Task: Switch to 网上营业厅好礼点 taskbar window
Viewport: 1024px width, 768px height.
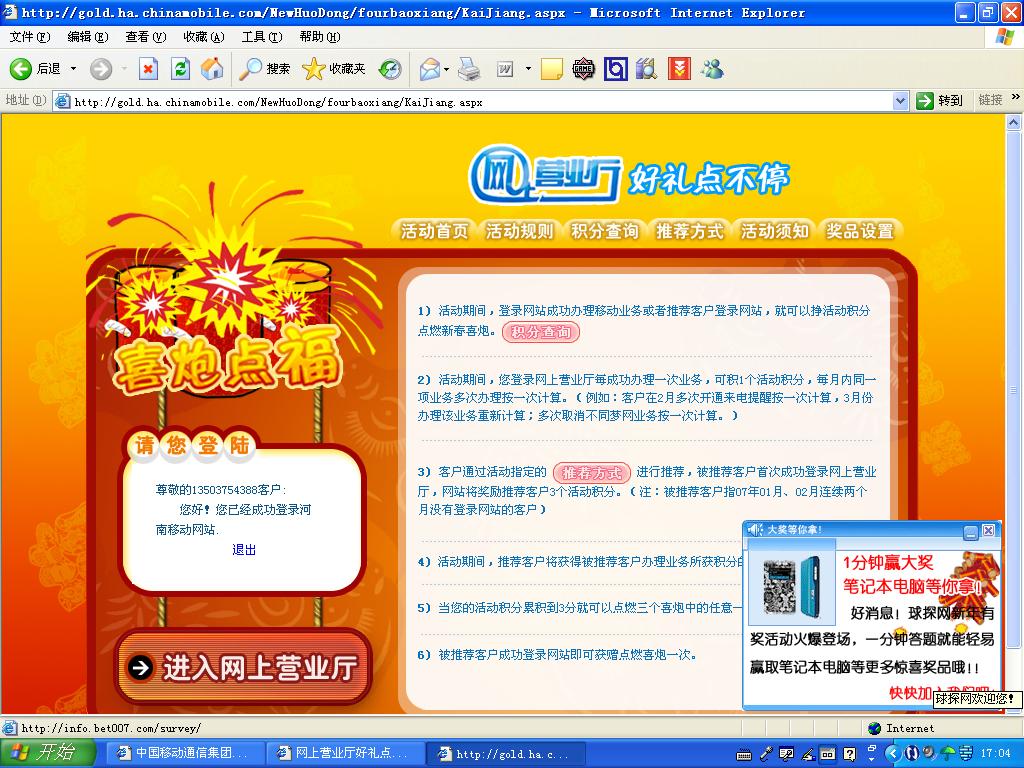Action: [344, 754]
